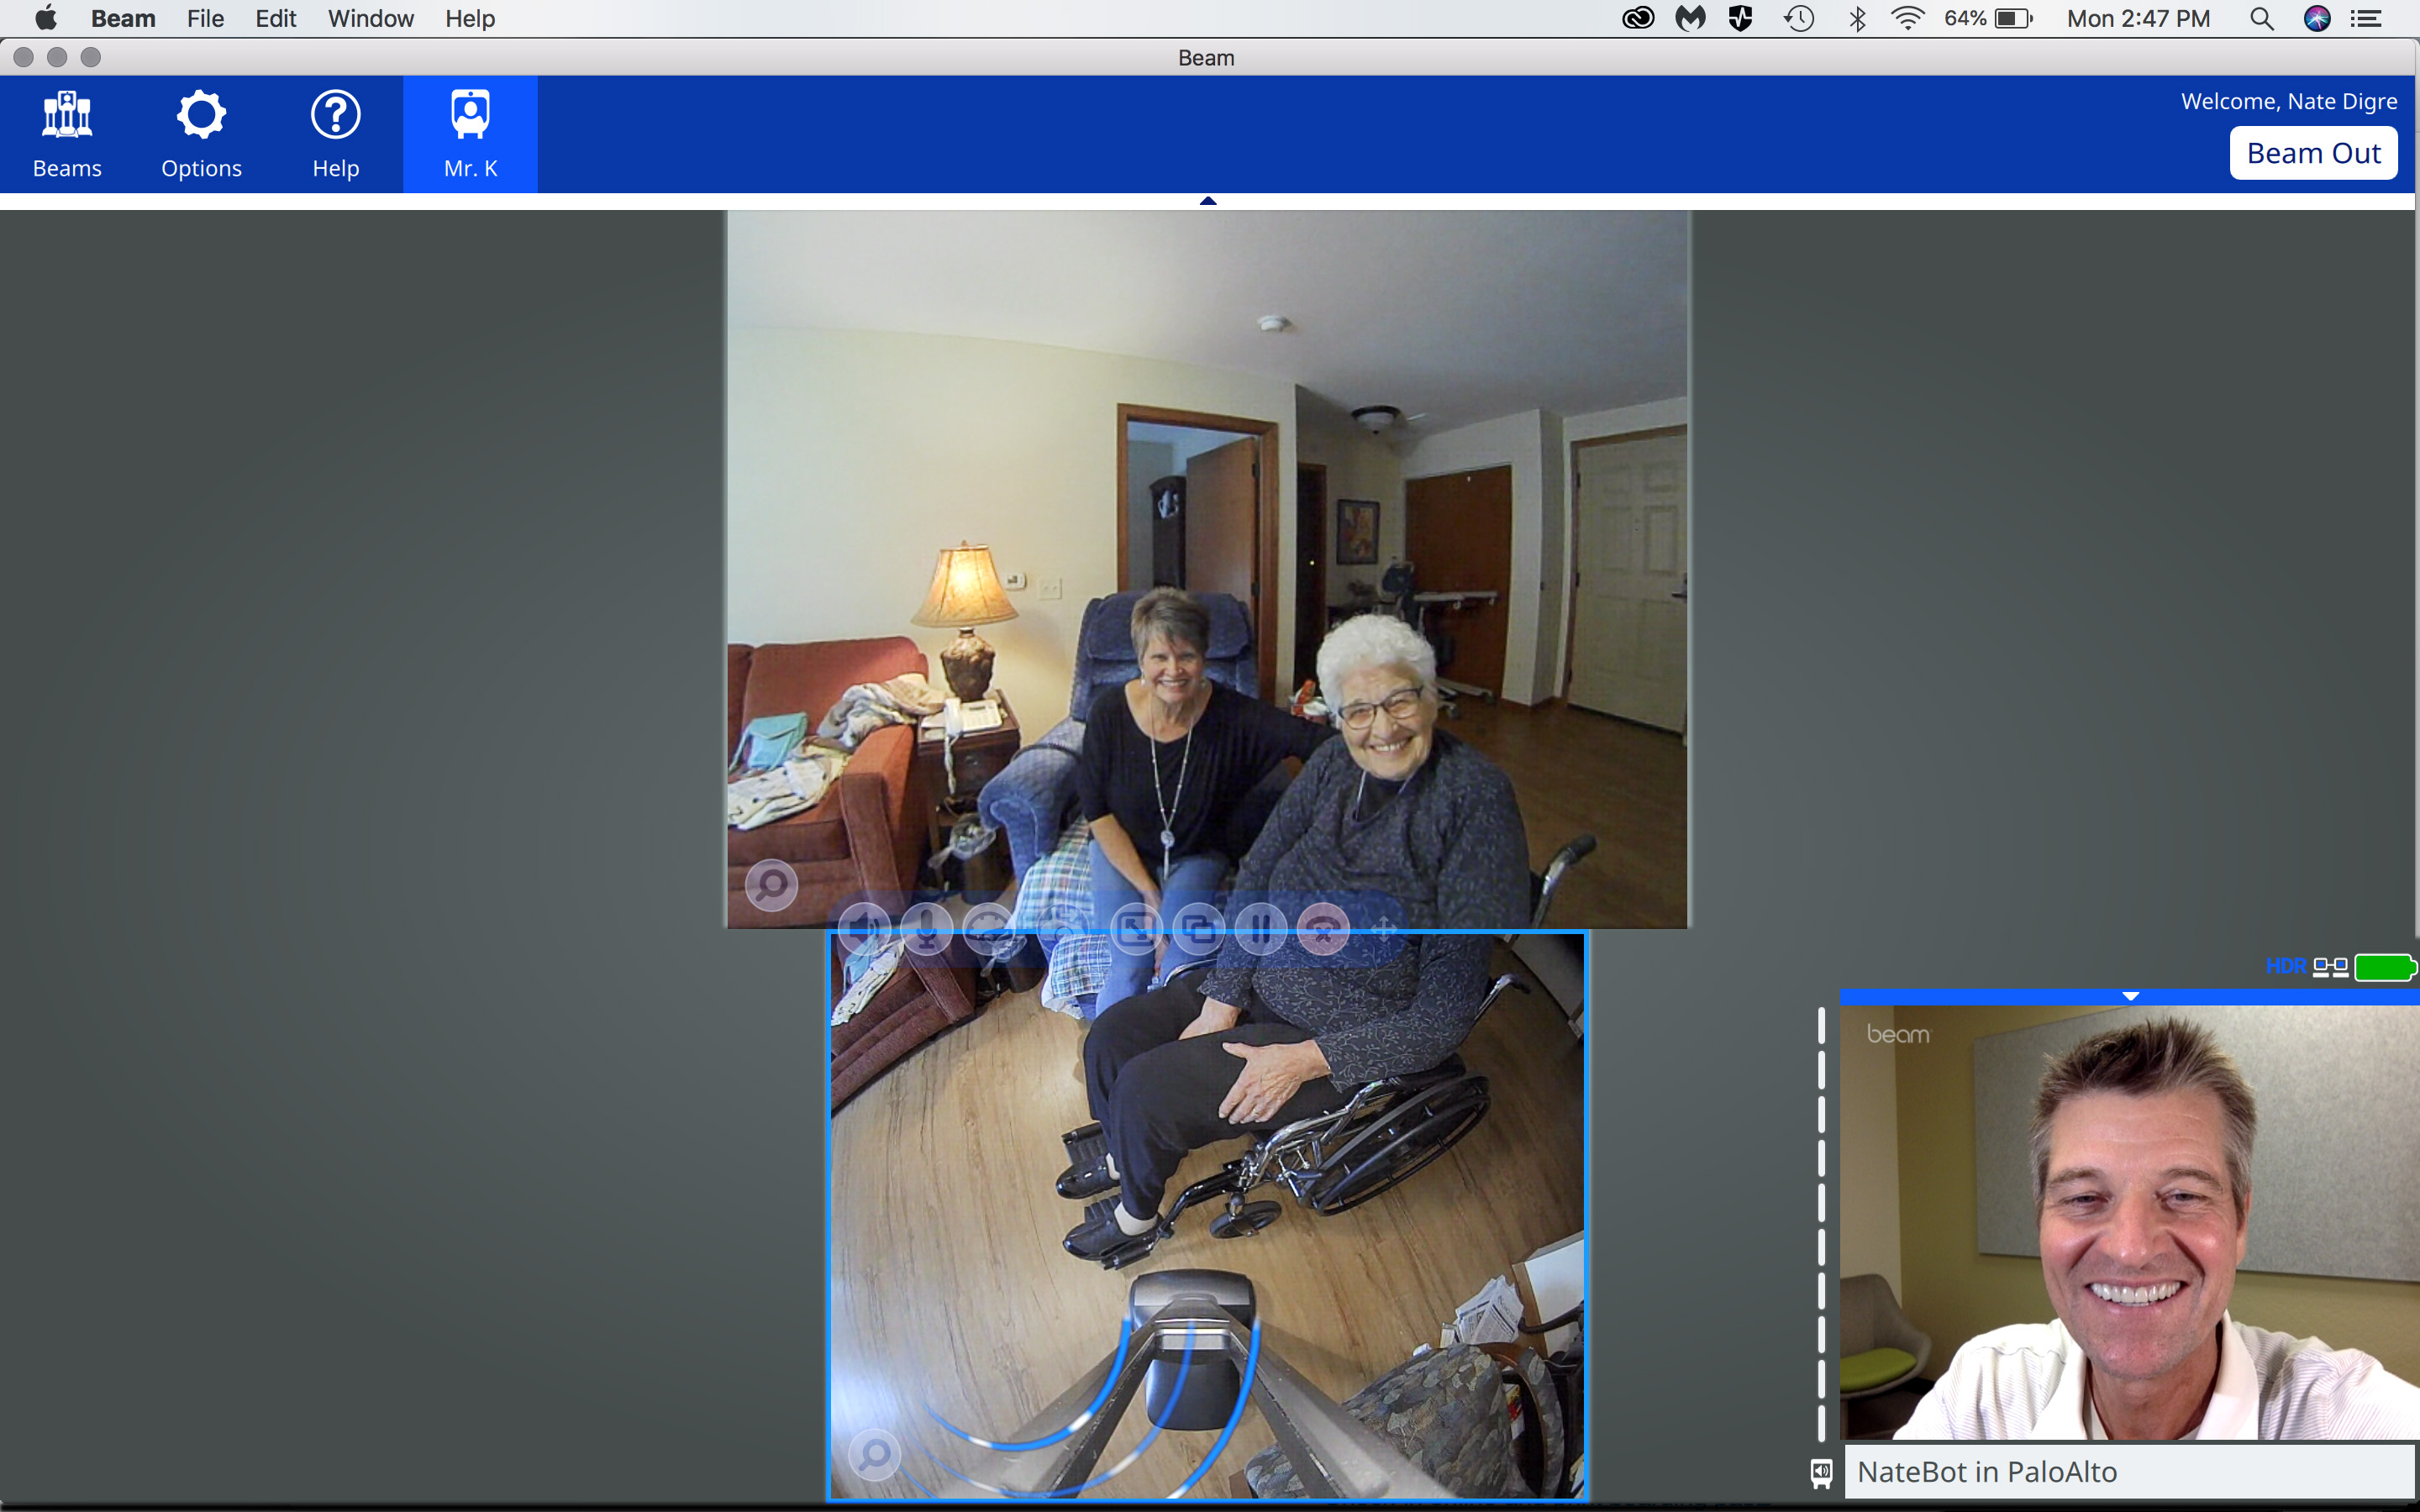Screen dimensions: 2420x1512
Task: Open the Apple menu
Action: [46, 18]
